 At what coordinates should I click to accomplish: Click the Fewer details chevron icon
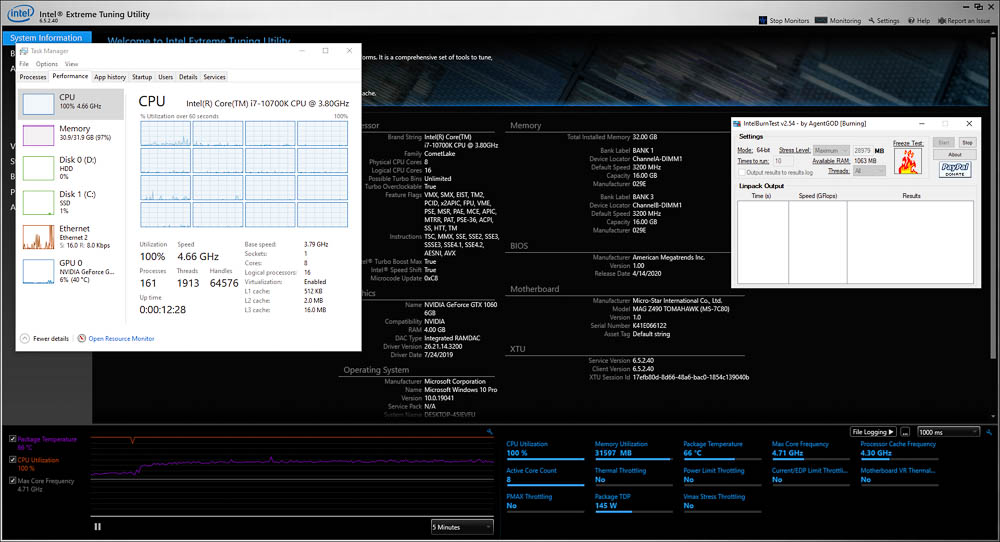25,339
